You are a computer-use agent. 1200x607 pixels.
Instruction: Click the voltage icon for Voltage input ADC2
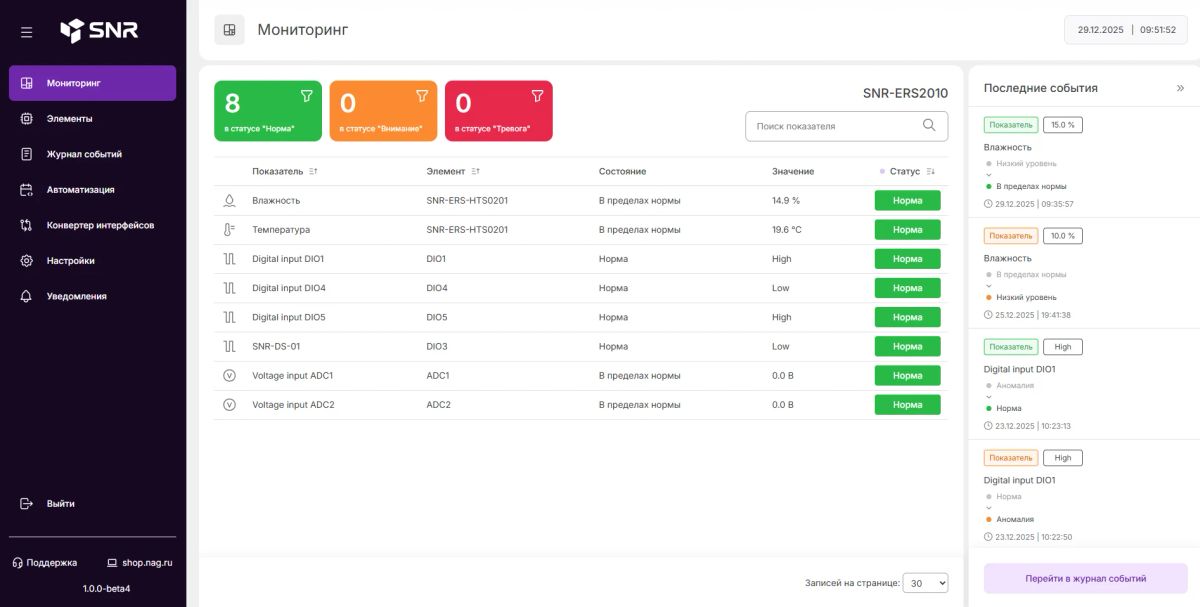click(229, 404)
